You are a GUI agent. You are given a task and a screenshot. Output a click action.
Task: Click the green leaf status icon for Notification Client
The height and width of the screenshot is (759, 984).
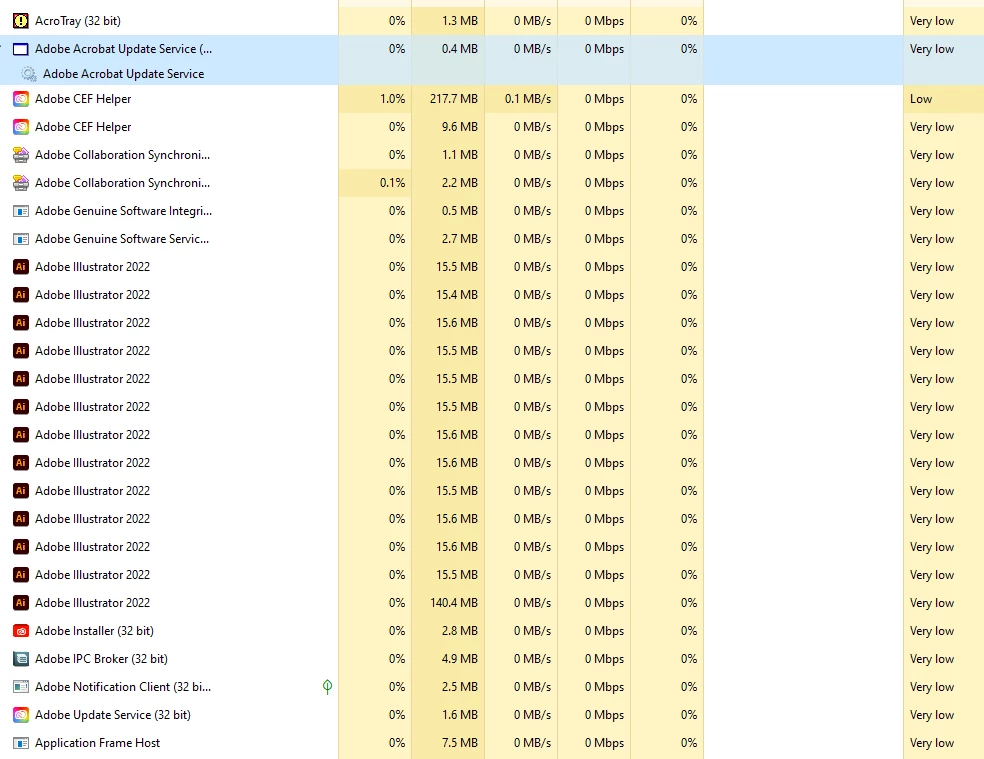[x=327, y=687]
